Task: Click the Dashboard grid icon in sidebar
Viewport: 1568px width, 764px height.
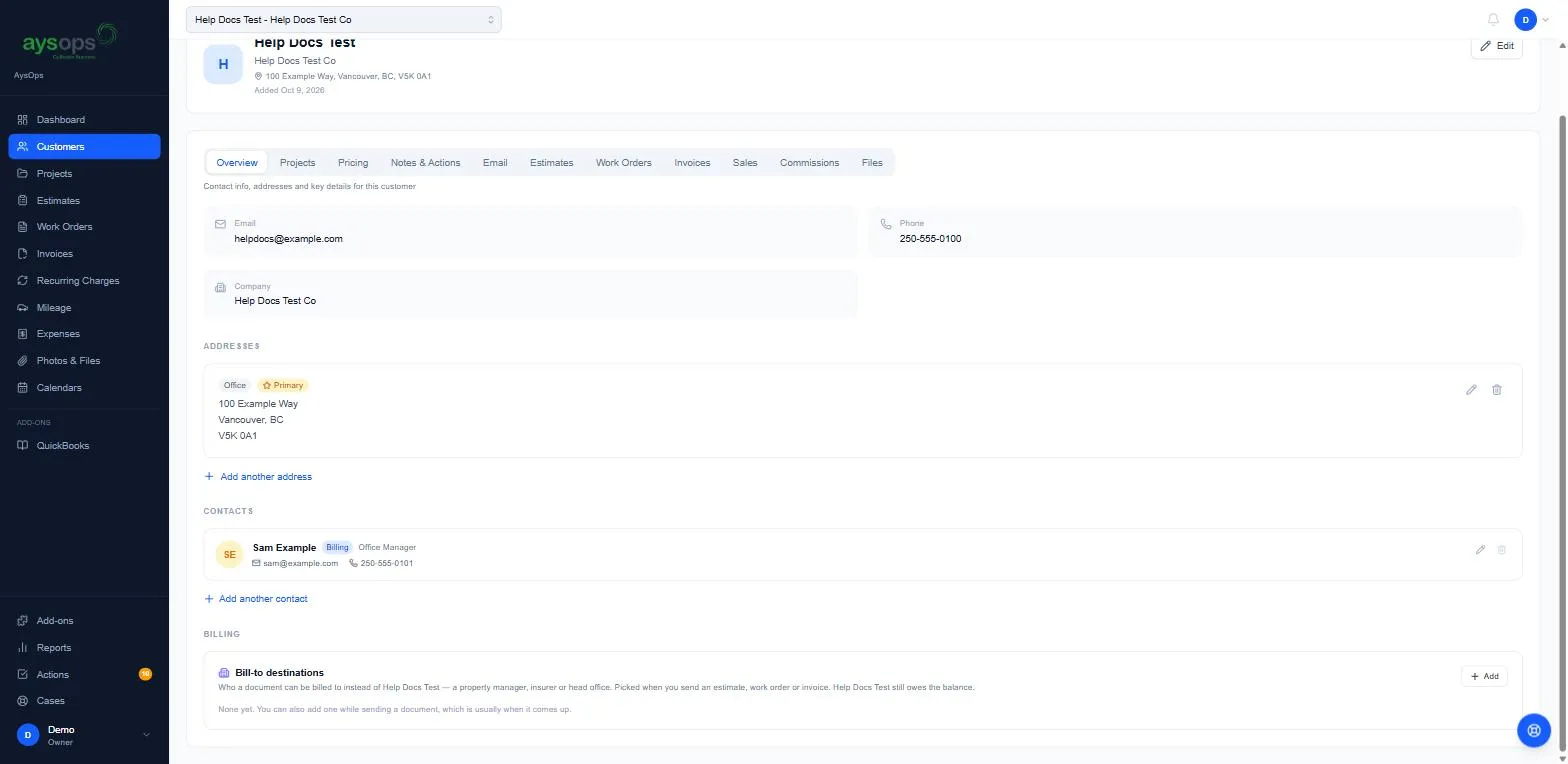Action: (x=23, y=120)
